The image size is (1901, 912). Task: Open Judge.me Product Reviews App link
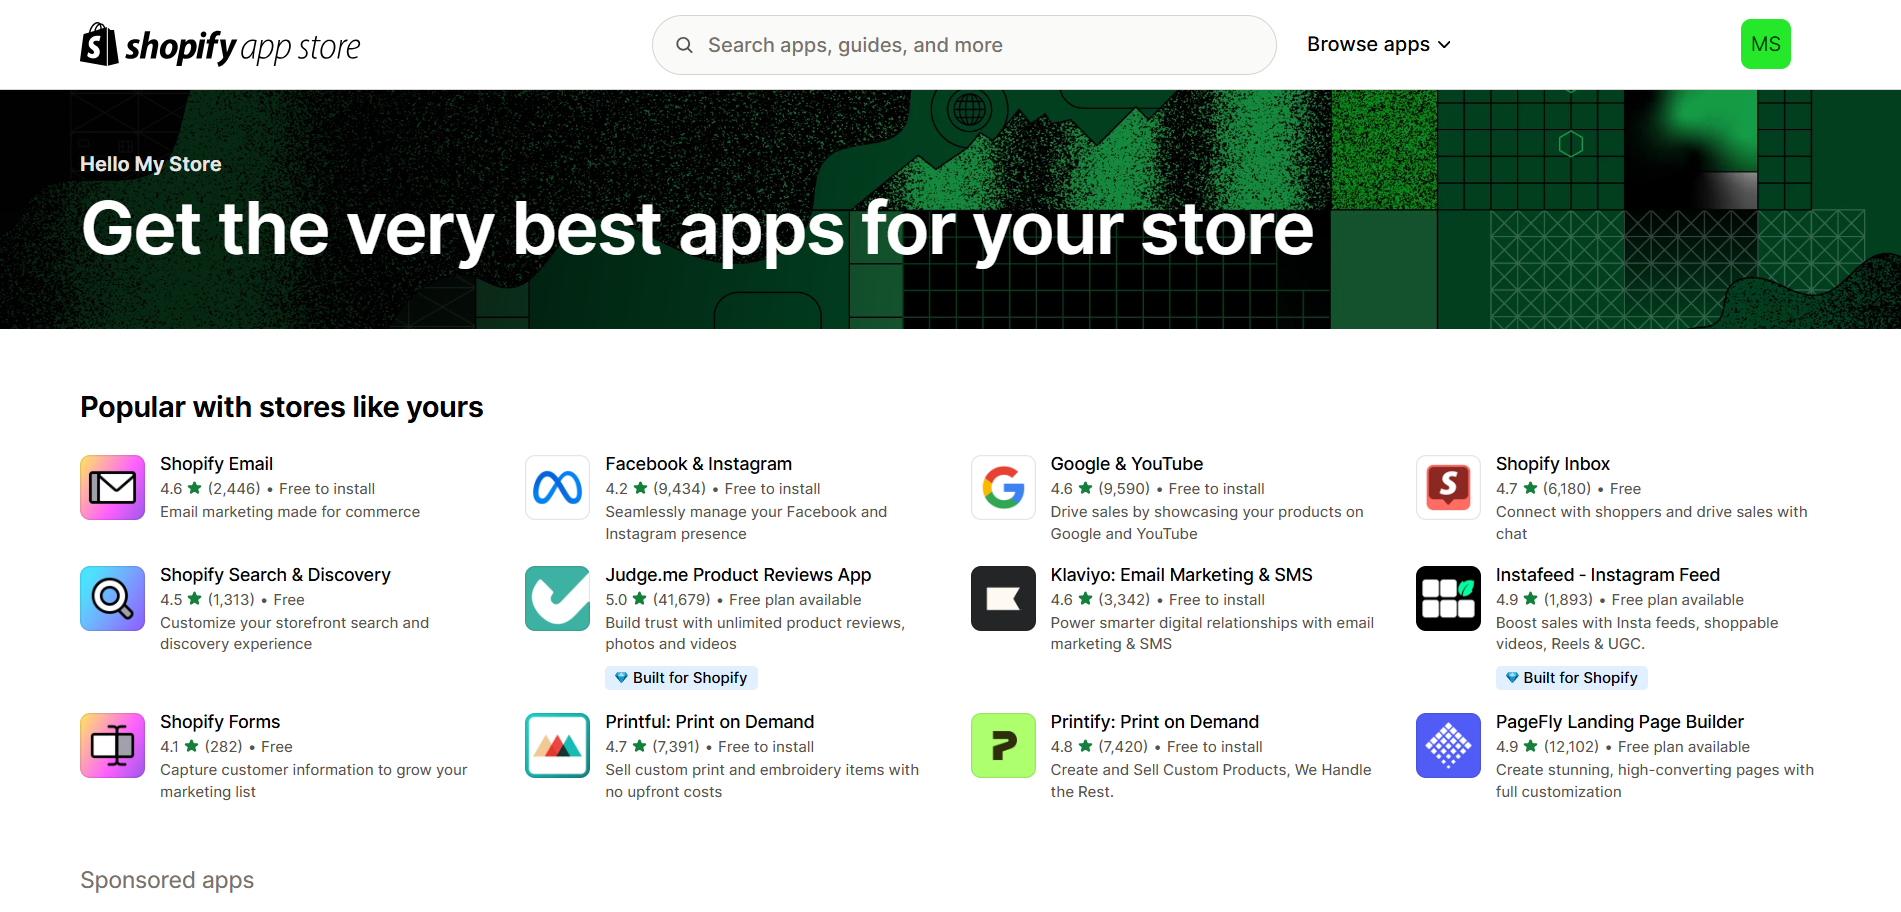(x=738, y=575)
